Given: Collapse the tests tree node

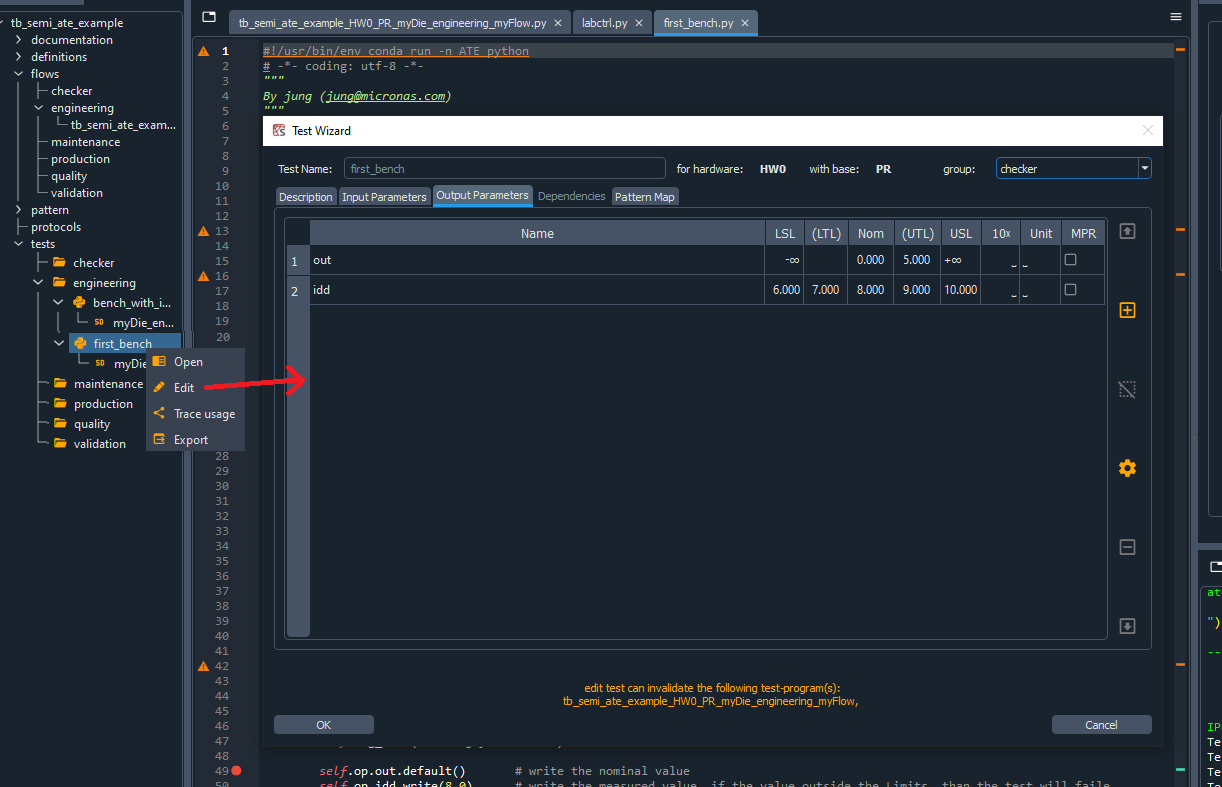Looking at the screenshot, I should (19, 244).
